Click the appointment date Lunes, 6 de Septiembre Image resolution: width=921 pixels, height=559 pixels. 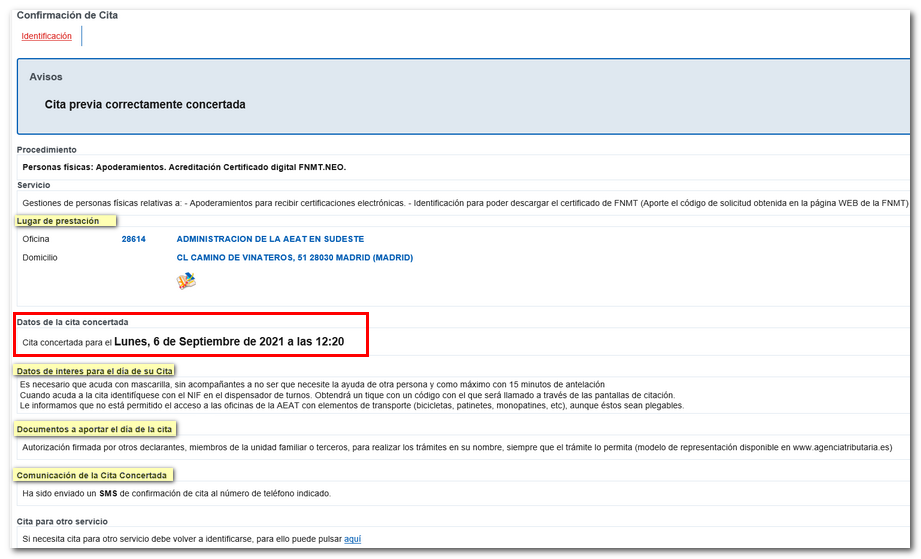tap(229, 342)
